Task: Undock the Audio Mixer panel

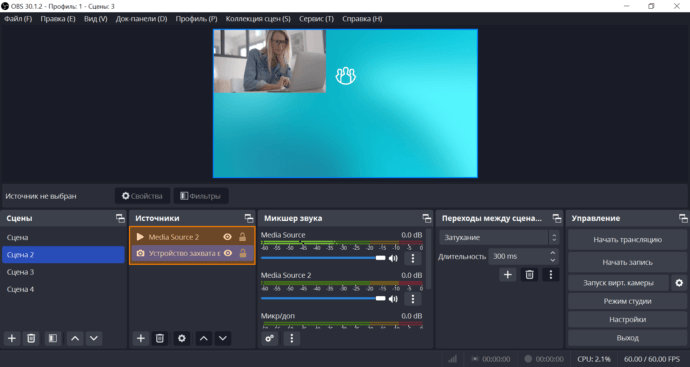Action: (427, 218)
